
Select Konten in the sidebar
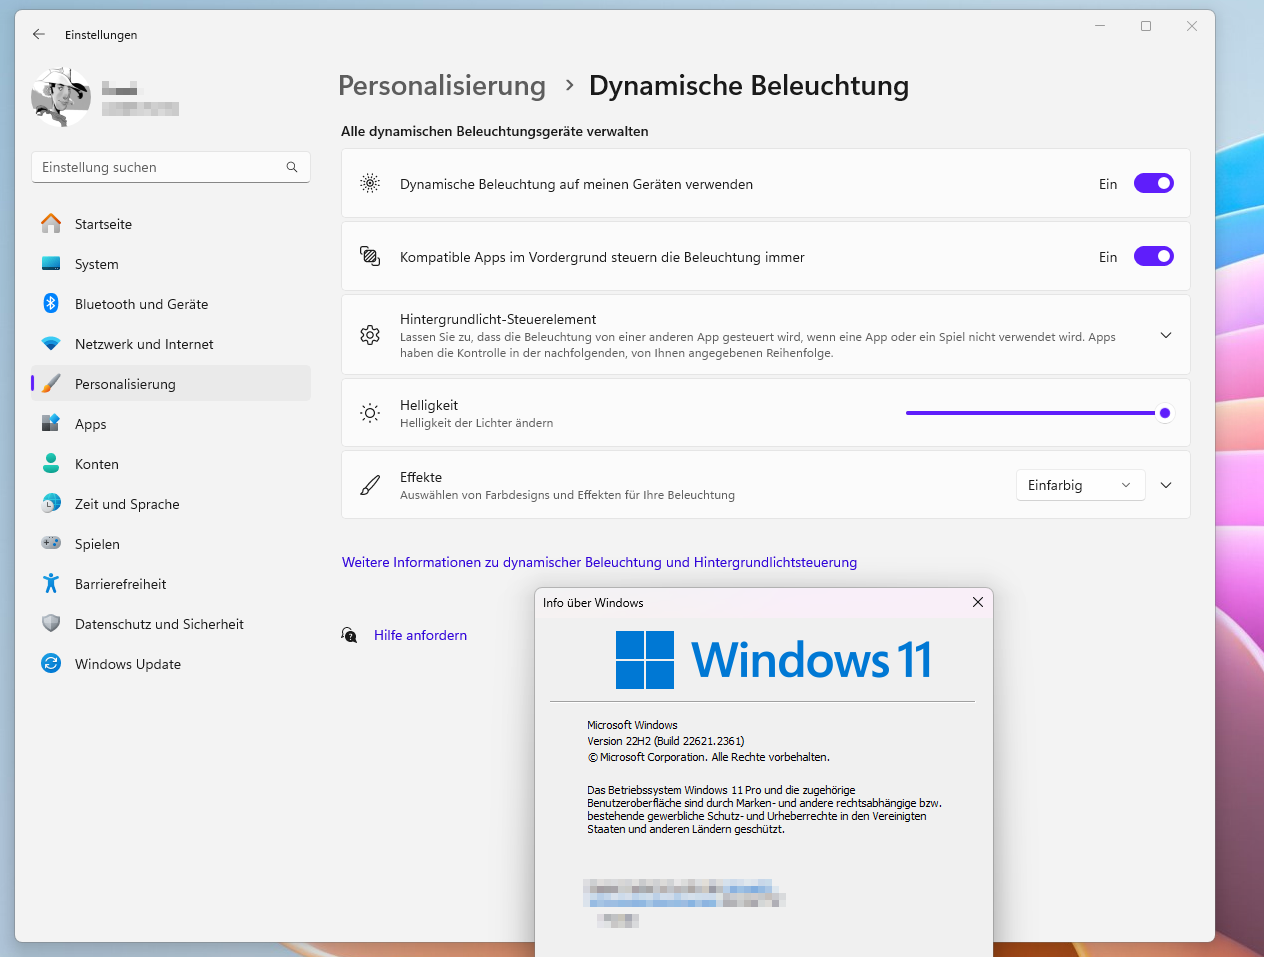(x=171, y=464)
